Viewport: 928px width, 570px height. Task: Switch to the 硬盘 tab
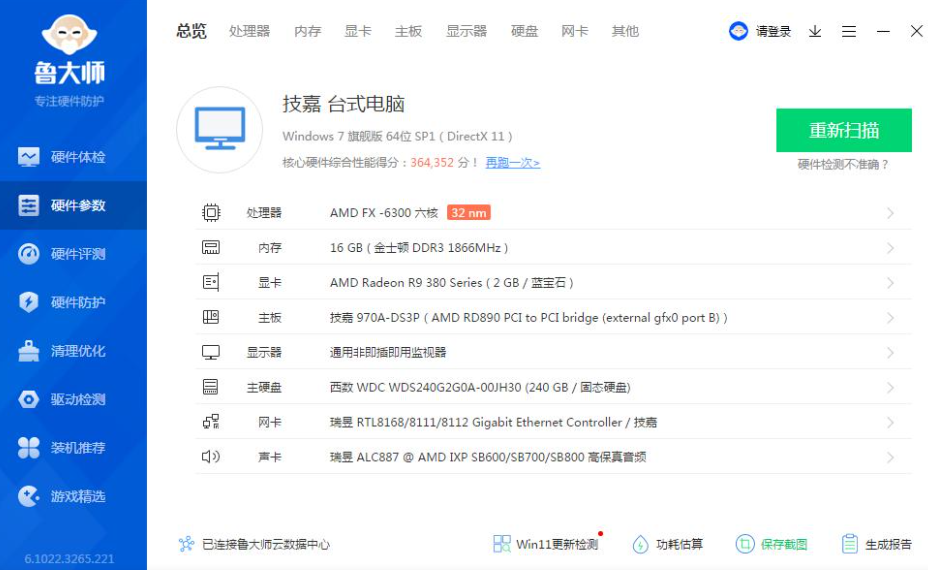pos(524,31)
